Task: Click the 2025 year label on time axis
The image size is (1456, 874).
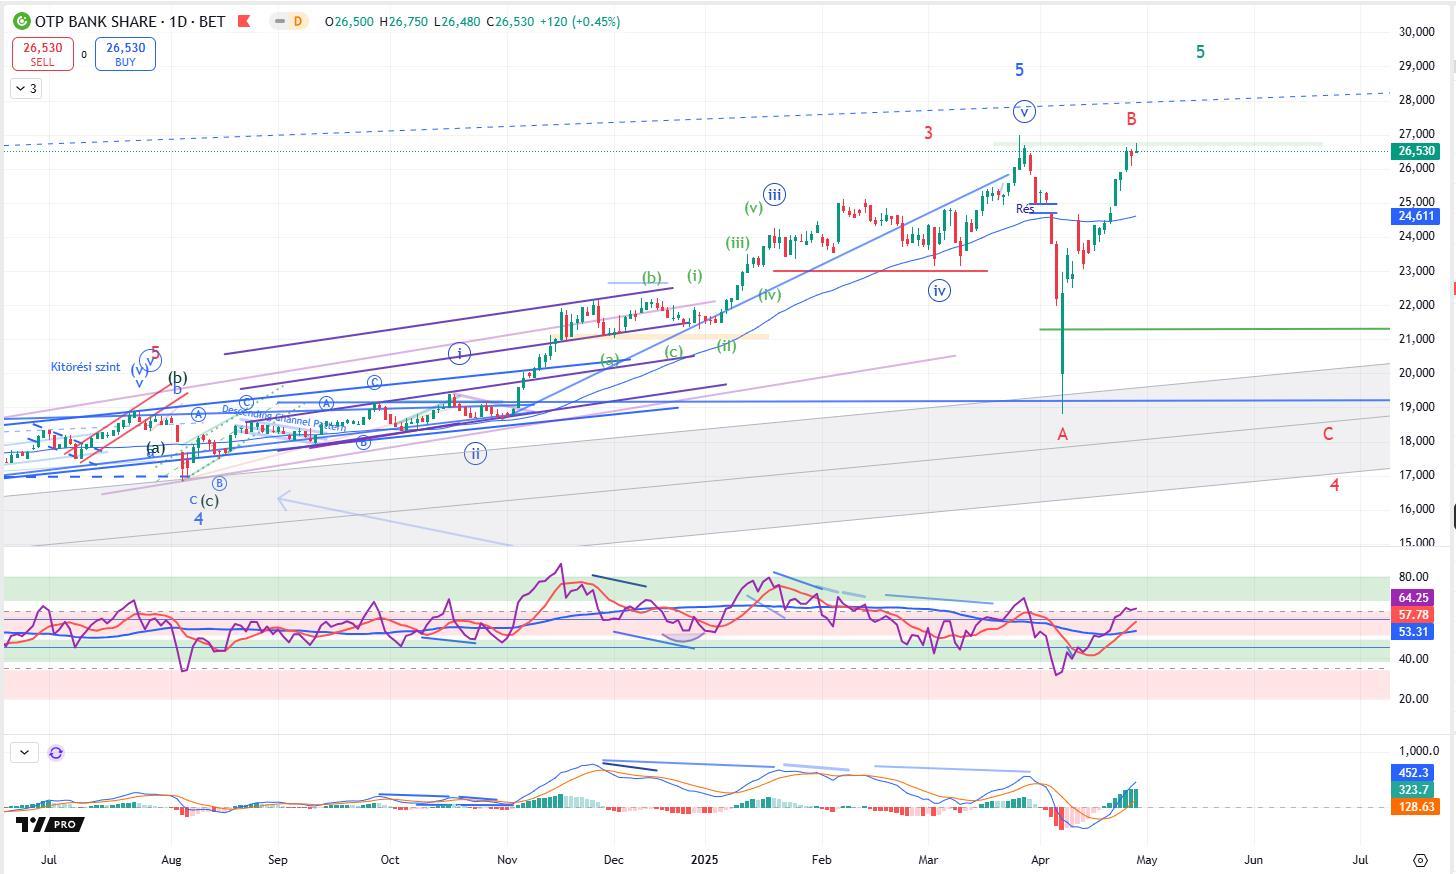Action: pyautogui.click(x=704, y=859)
